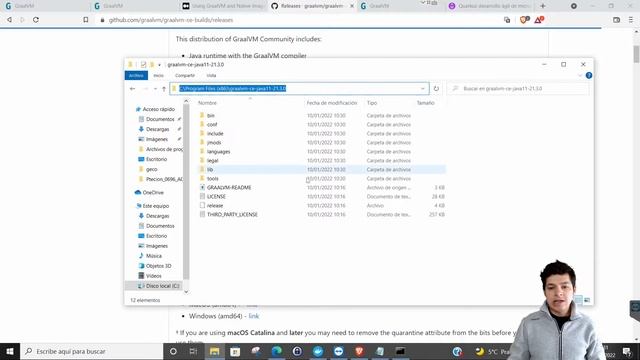The height and width of the screenshot is (360, 640).
Task: Select geco folder in quick access
Action: pos(151,169)
